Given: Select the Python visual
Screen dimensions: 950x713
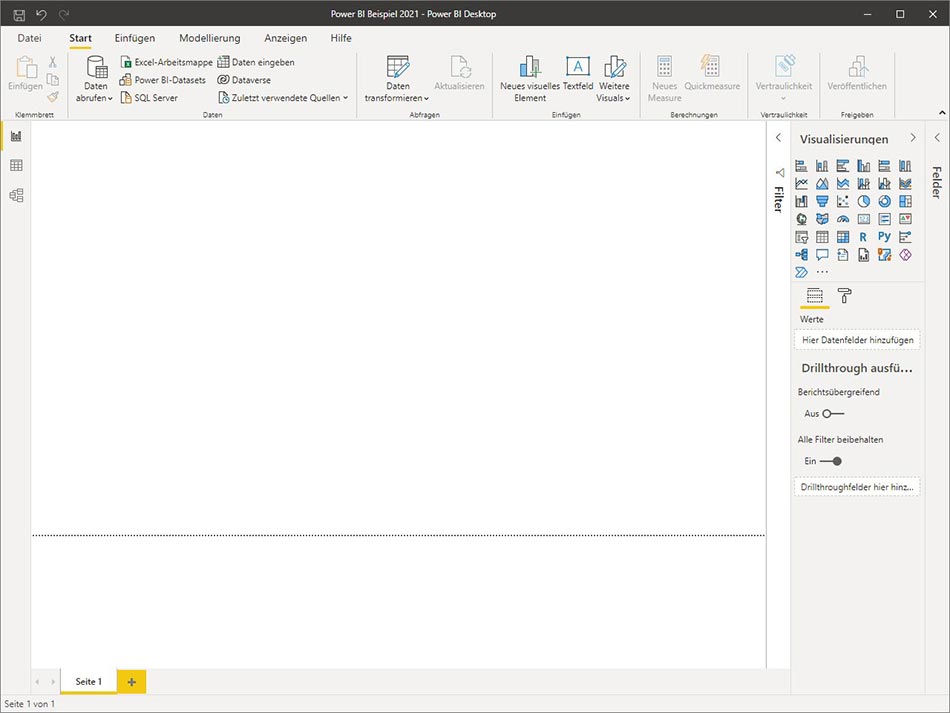Looking at the screenshot, I should click(885, 237).
